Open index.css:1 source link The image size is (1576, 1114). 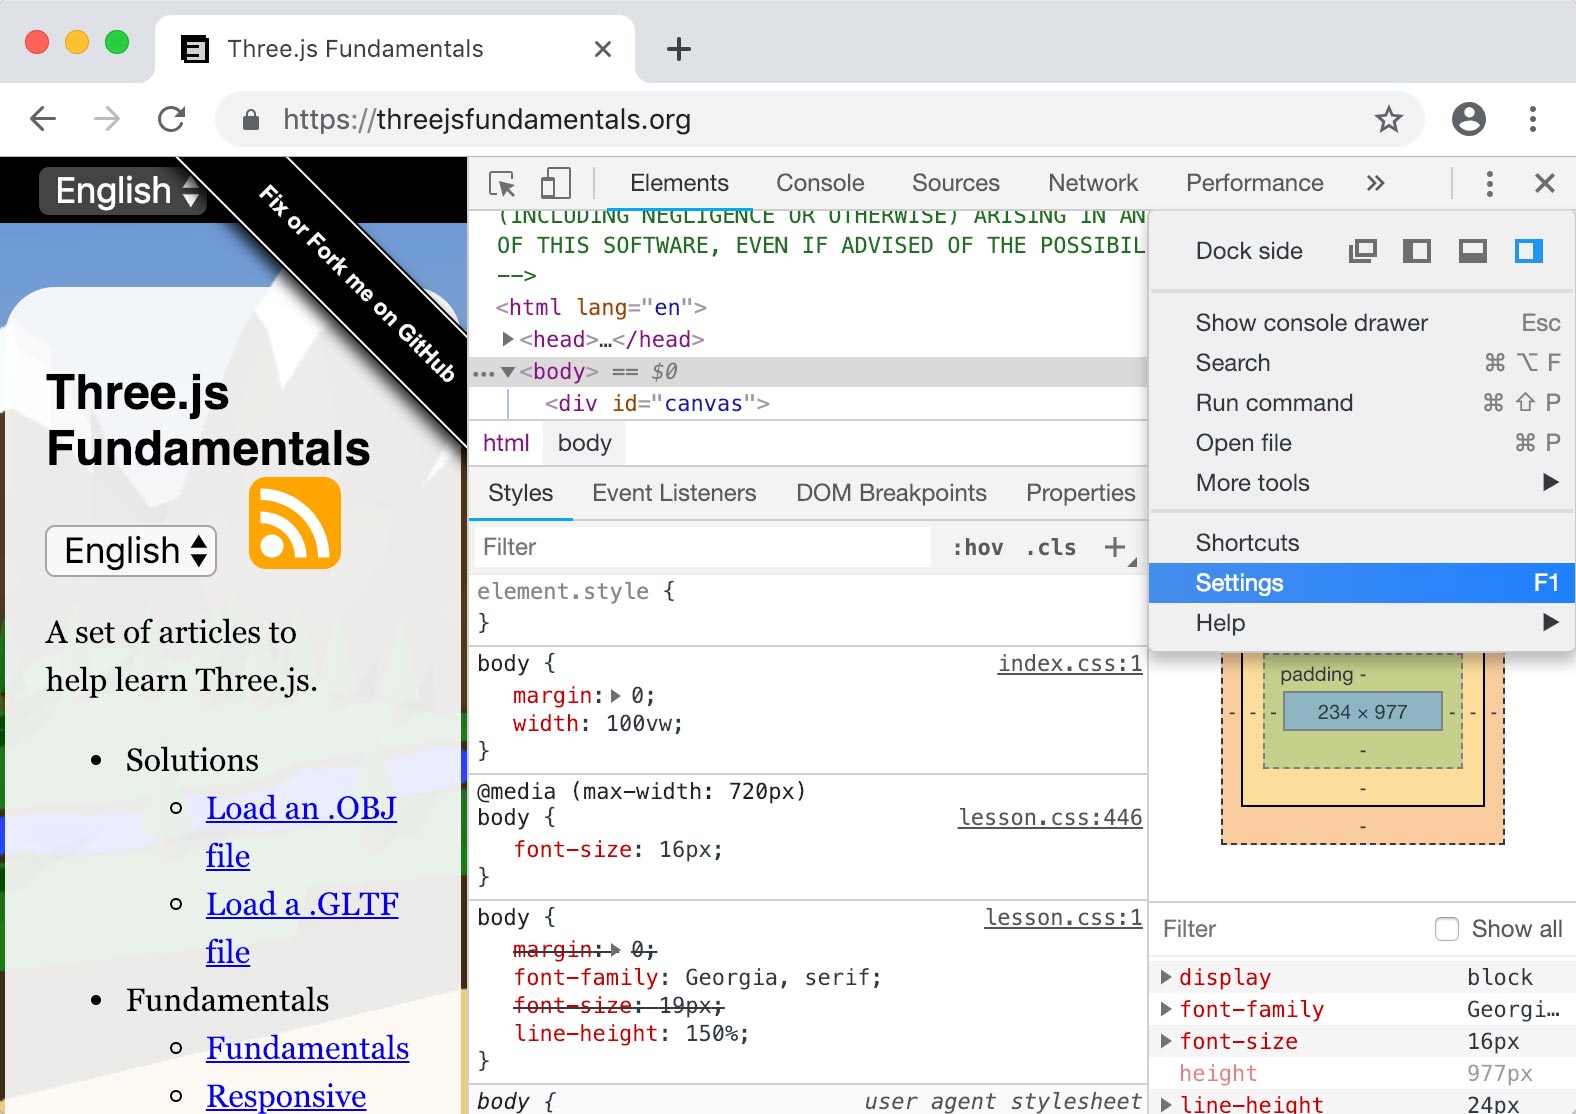[1069, 663]
